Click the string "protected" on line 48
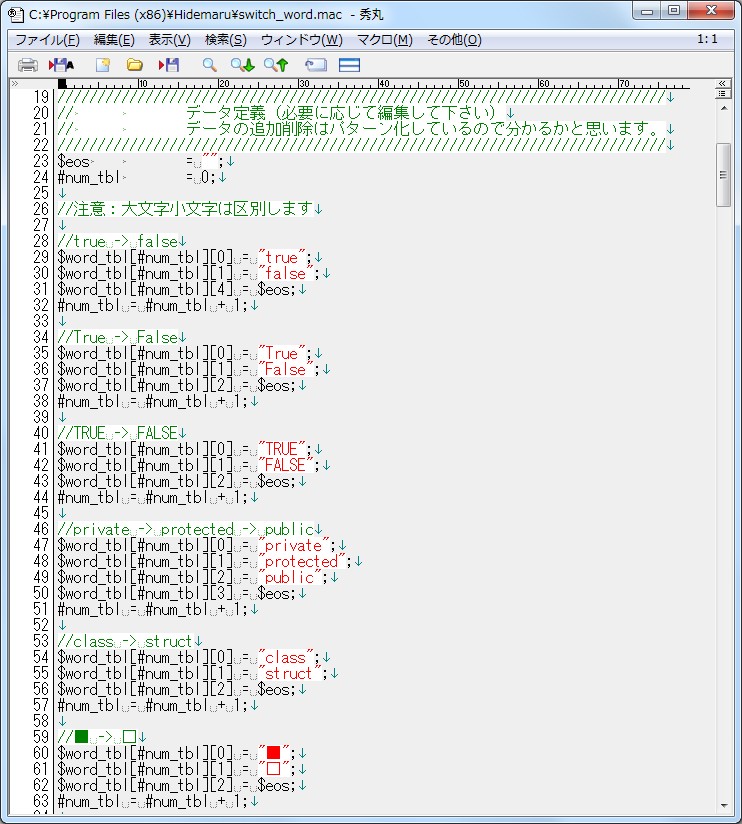 302,561
